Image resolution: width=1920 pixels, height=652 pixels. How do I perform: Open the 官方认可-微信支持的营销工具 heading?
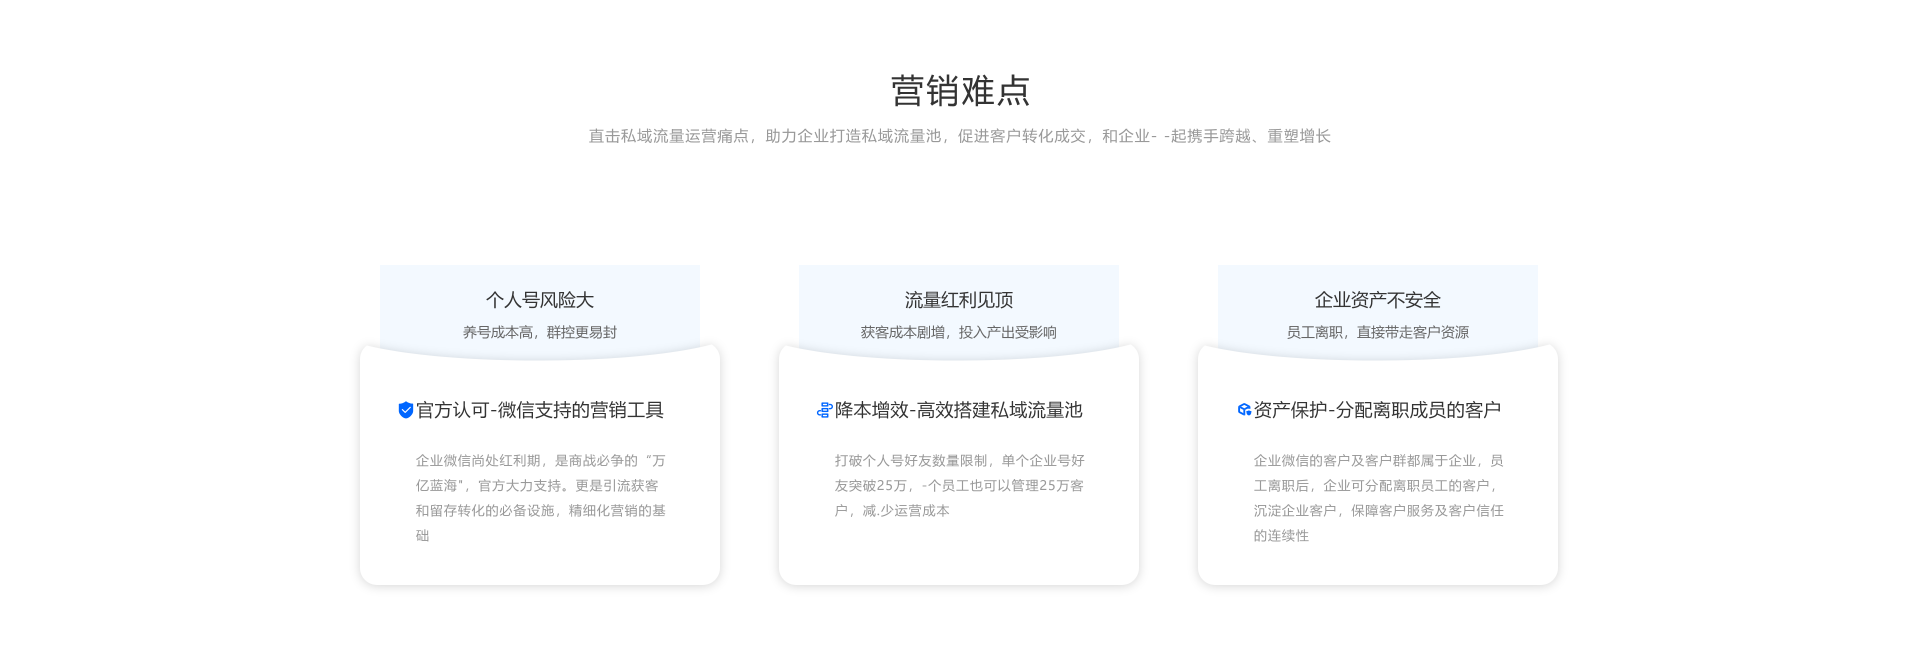tap(540, 410)
